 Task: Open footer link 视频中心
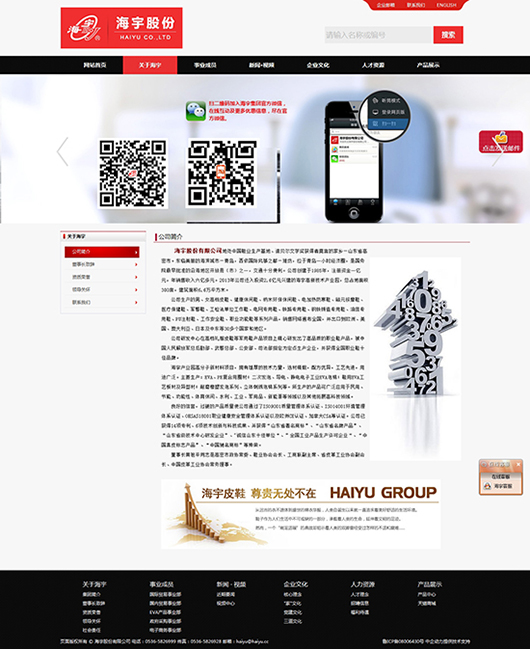(226, 603)
